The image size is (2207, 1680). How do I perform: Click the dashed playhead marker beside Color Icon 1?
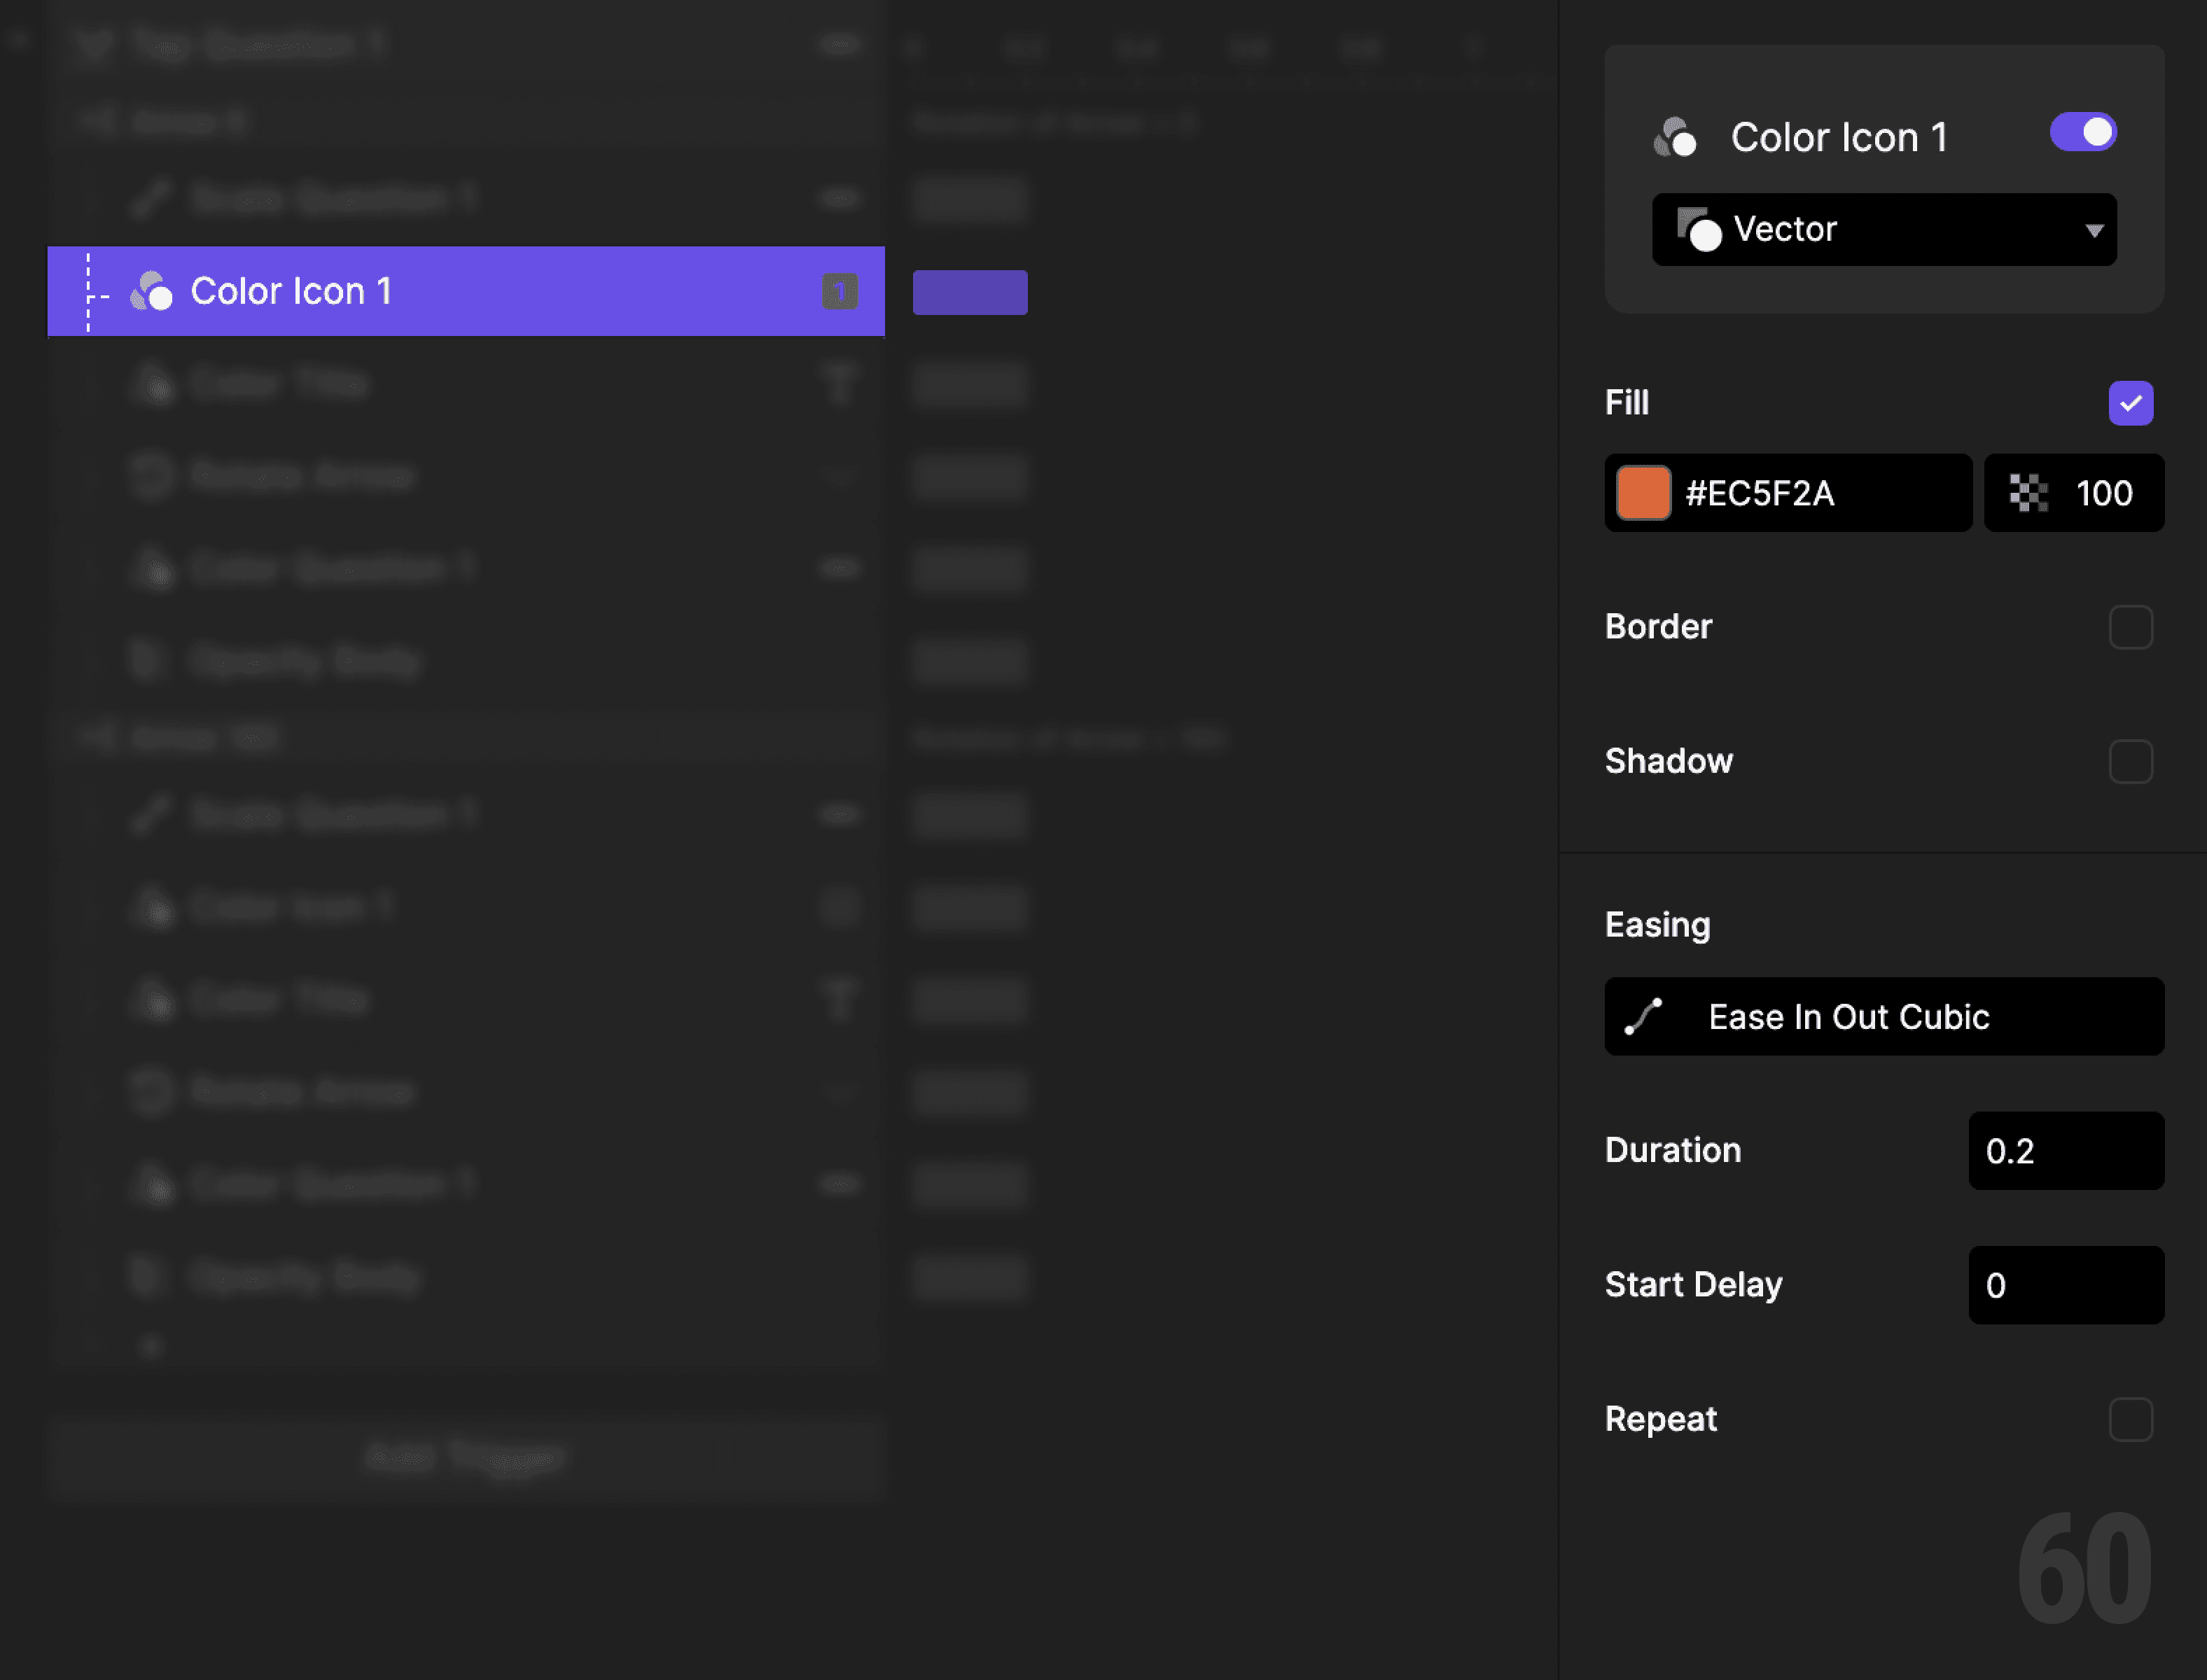click(x=88, y=291)
